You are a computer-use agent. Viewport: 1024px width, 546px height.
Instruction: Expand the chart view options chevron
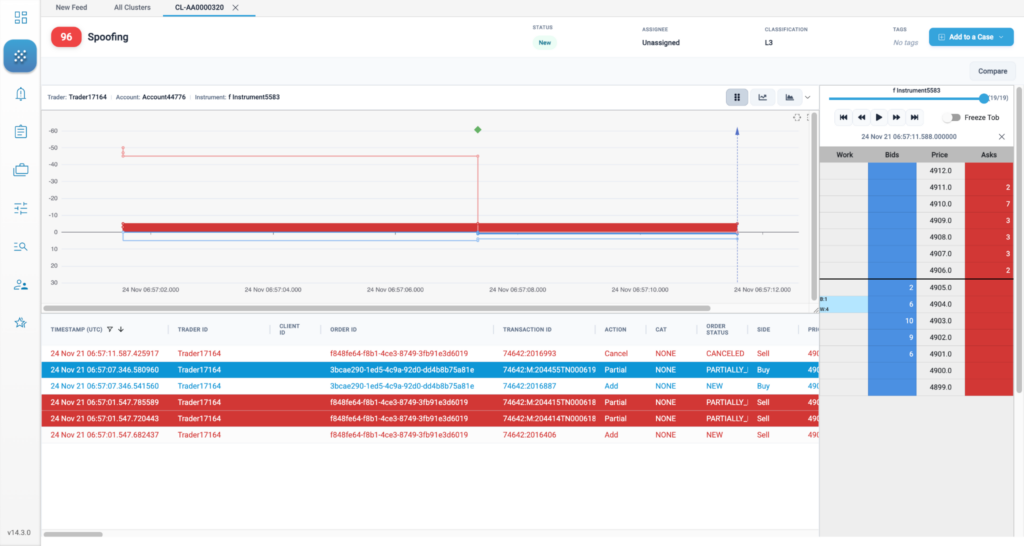coord(808,97)
